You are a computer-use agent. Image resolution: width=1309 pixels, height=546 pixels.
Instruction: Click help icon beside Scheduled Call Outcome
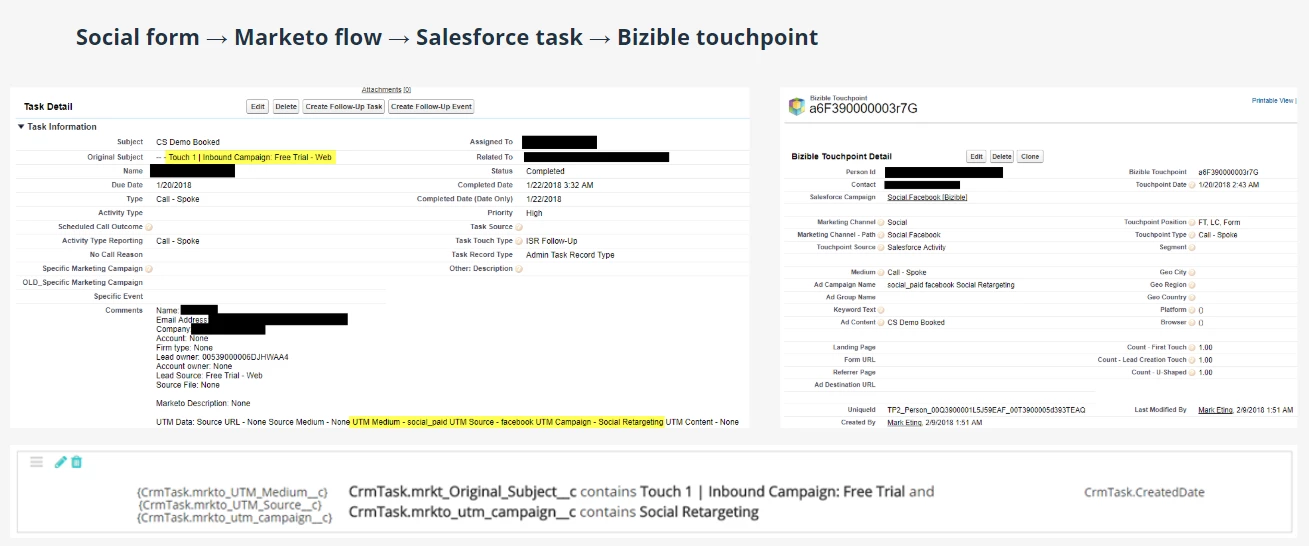tap(149, 227)
